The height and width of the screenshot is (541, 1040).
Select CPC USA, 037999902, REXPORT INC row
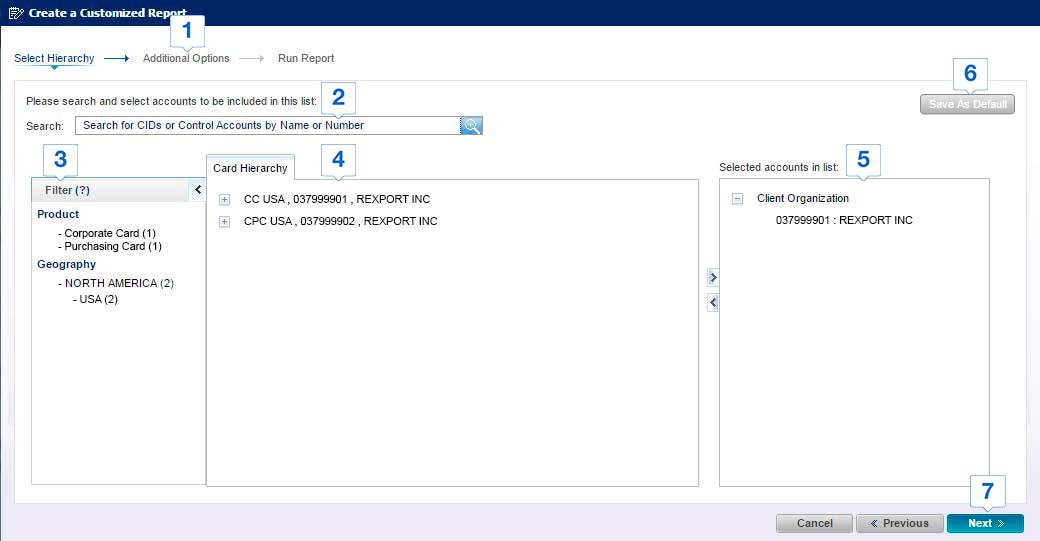click(x=340, y=221)
